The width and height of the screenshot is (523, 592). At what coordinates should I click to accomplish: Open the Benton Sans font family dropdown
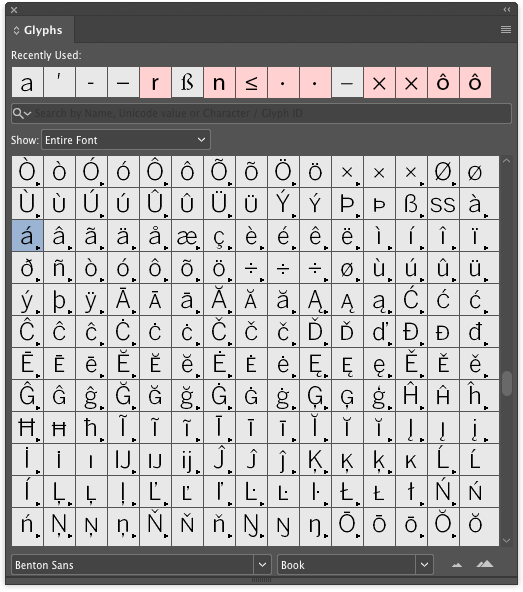click(141, 565)
